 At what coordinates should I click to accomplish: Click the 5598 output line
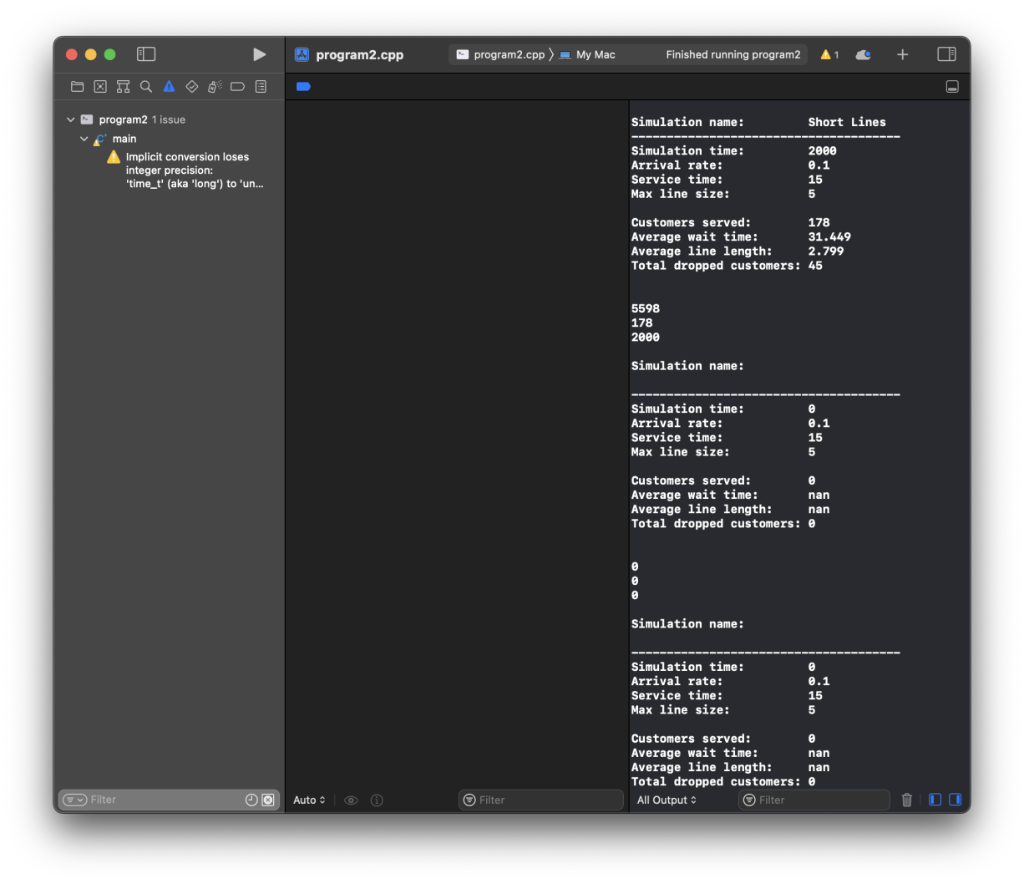(645, 309)
